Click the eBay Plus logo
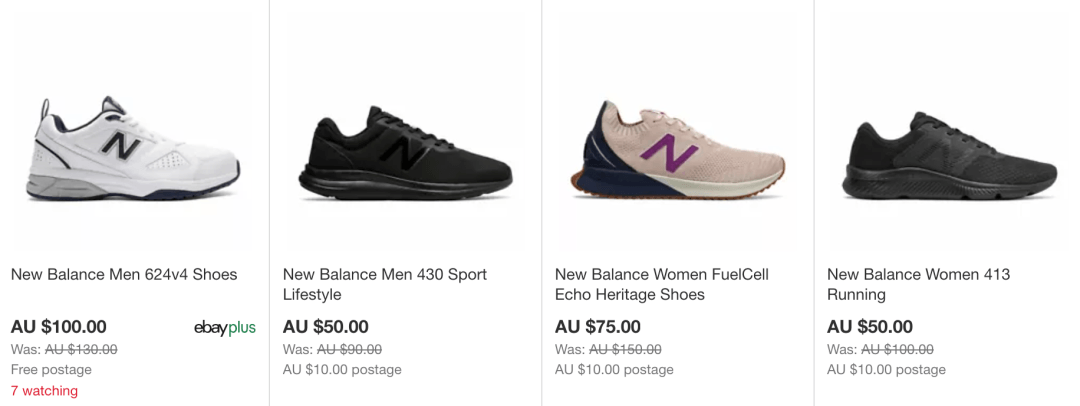Screen dimensions: 1080x406 [225, 327]
